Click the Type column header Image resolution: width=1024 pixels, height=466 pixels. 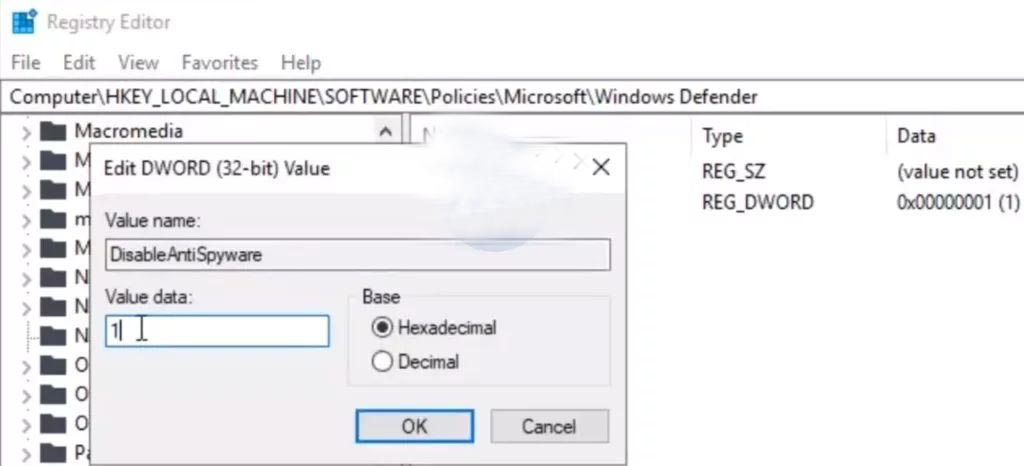722,136
